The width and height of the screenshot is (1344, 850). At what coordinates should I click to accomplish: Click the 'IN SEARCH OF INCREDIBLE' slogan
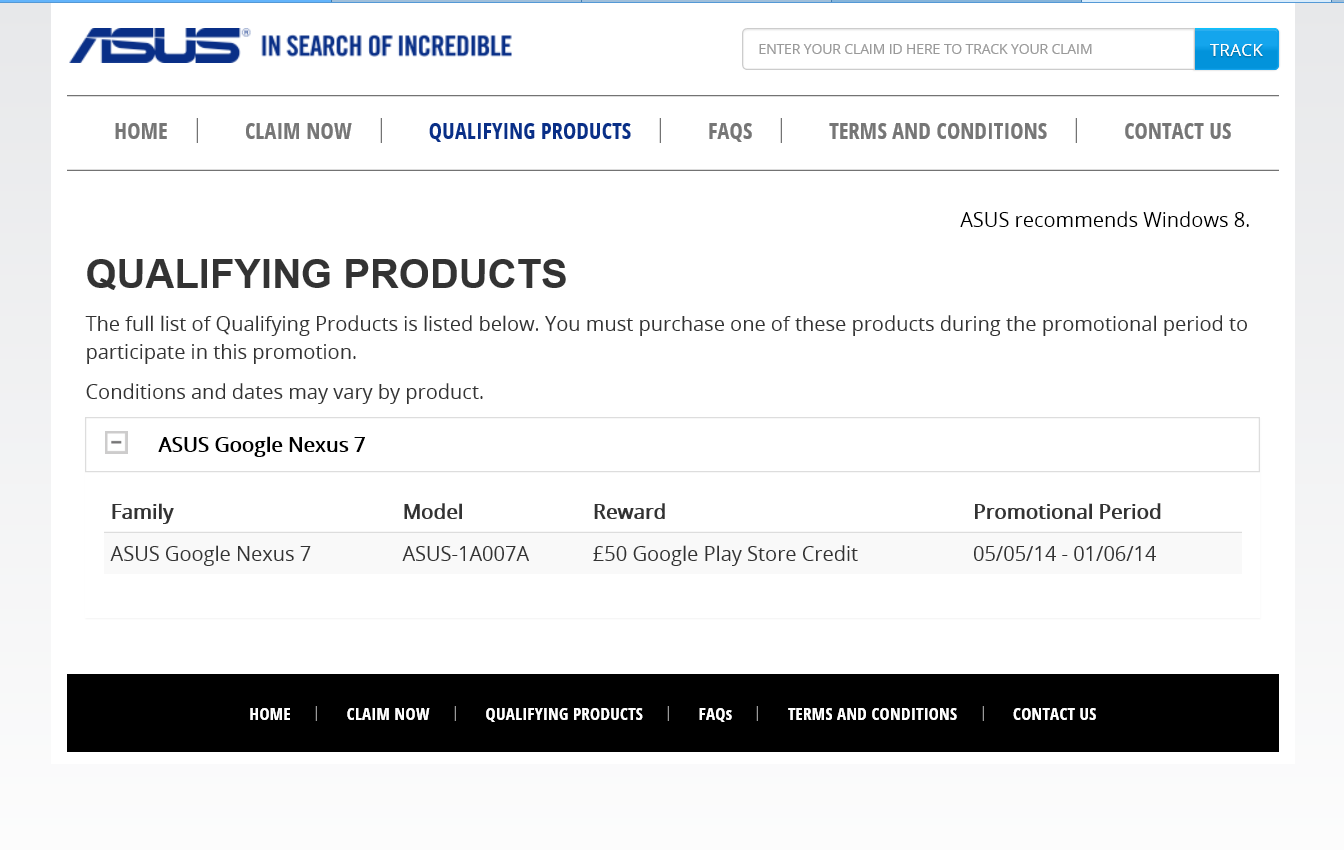386,46
